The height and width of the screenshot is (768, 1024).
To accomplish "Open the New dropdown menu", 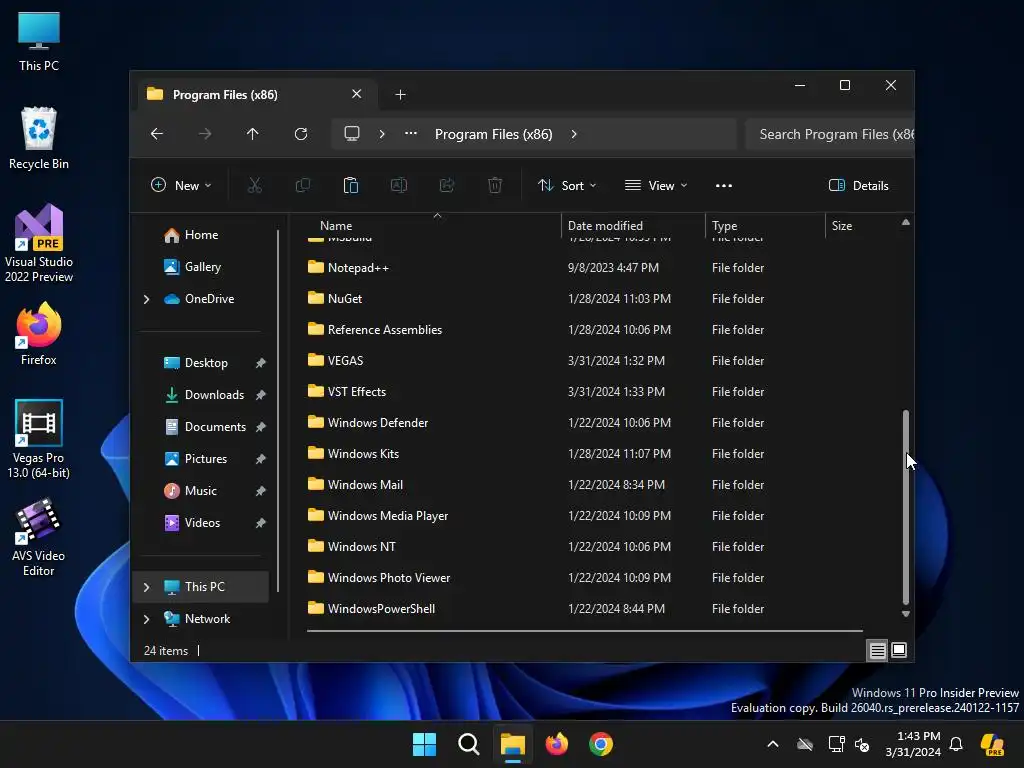I will pos(181,185).
